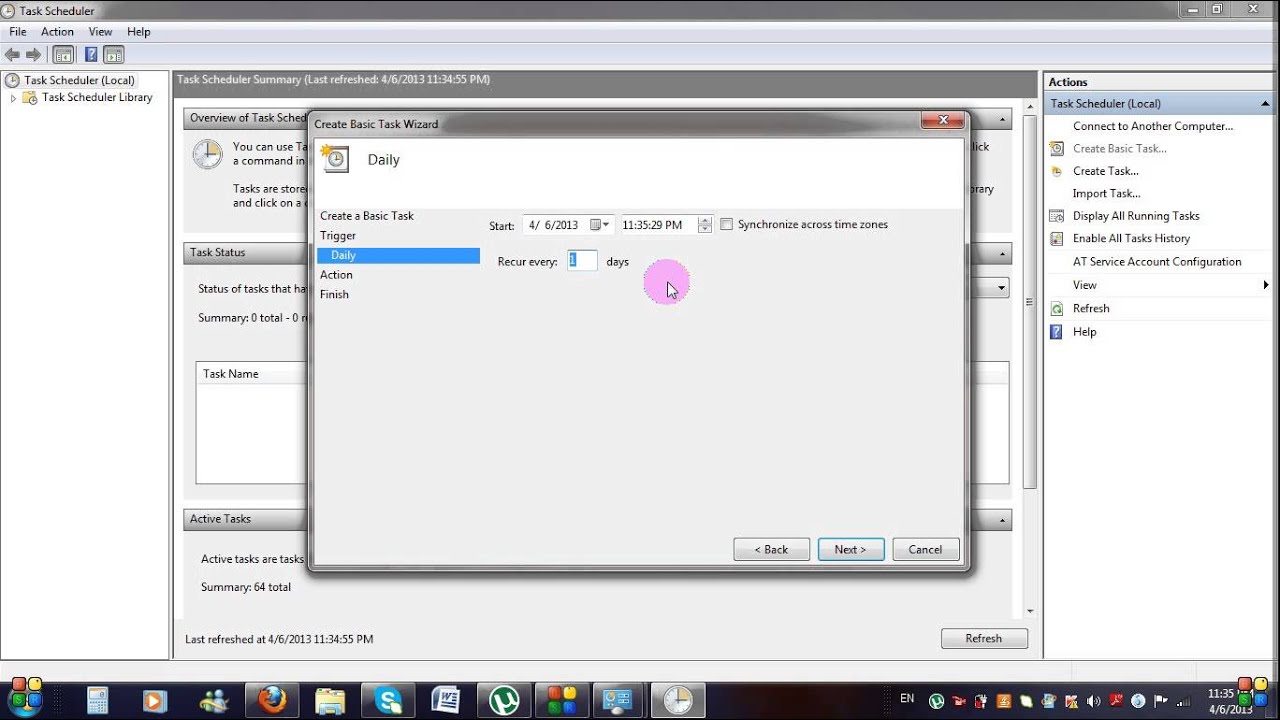This screenshot has height=720, width=1280.
Task: Expand the Task Scheduler Library tree node
Action: coord(13,98)
